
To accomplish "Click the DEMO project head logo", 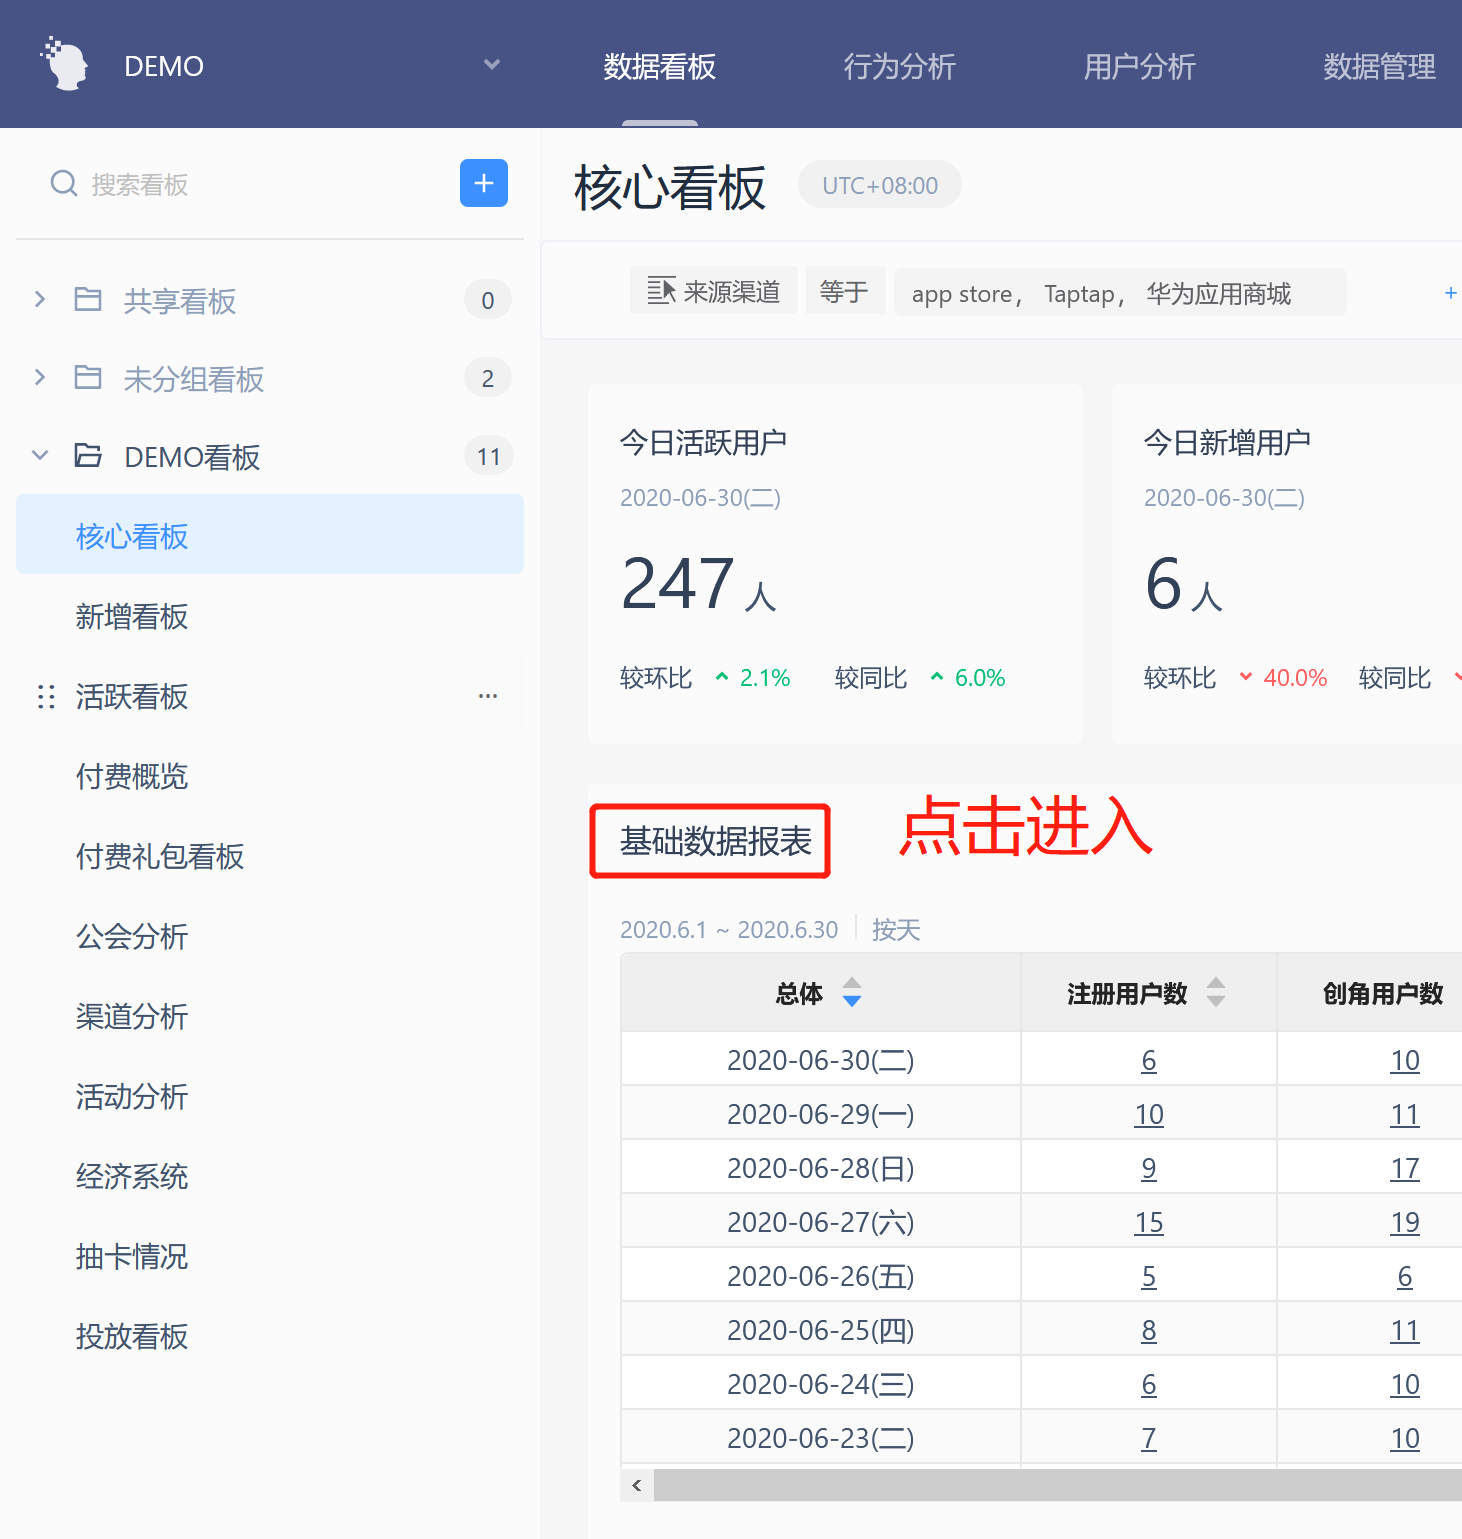I will click(x=66, y=65).
